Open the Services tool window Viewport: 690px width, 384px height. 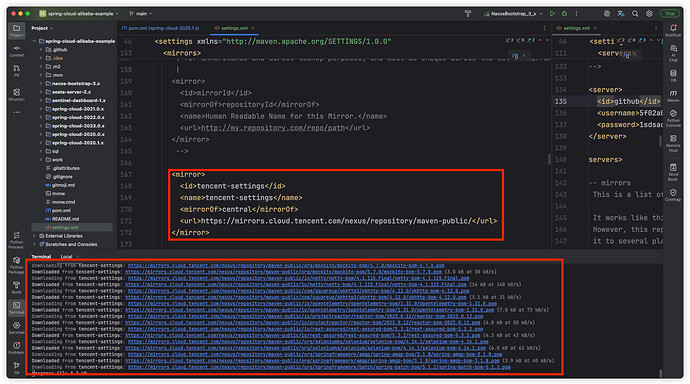(x=16, y=328)
